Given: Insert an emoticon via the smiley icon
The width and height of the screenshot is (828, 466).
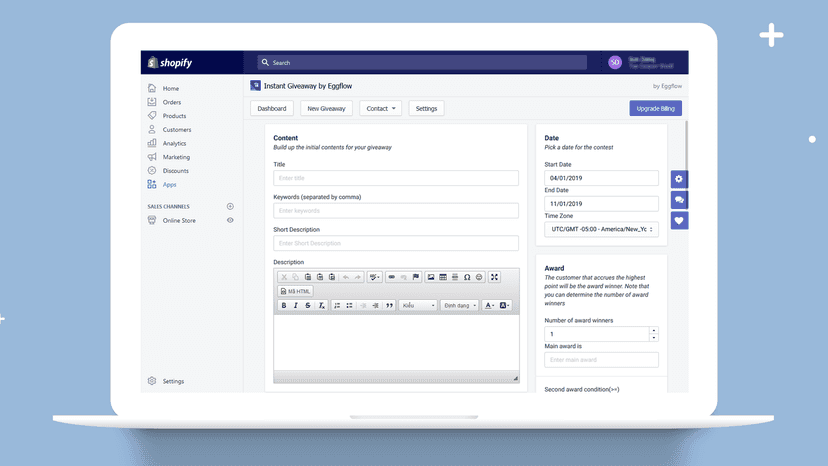Looking at the screenshot, I should (479, 277).
